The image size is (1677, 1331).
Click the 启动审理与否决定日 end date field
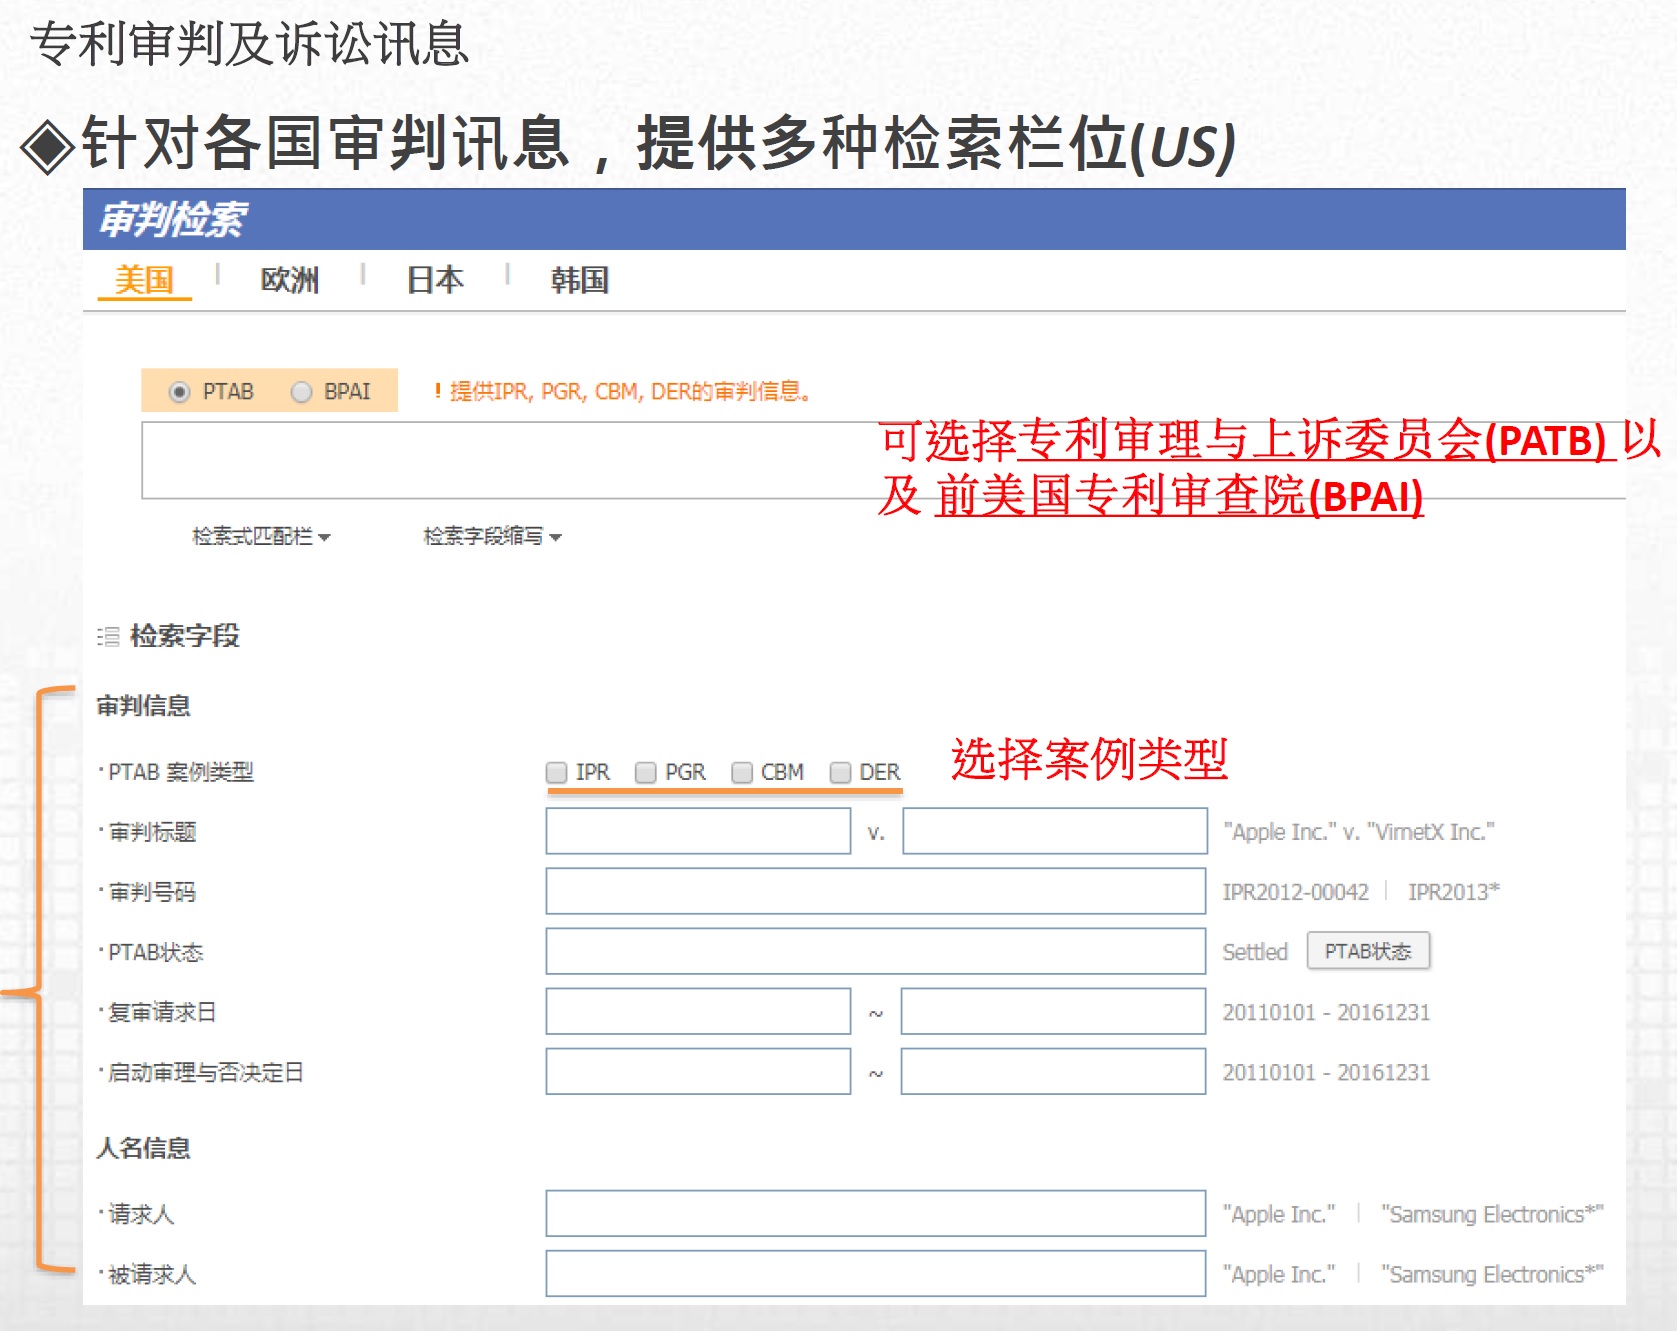(x=1054, y=1071)
